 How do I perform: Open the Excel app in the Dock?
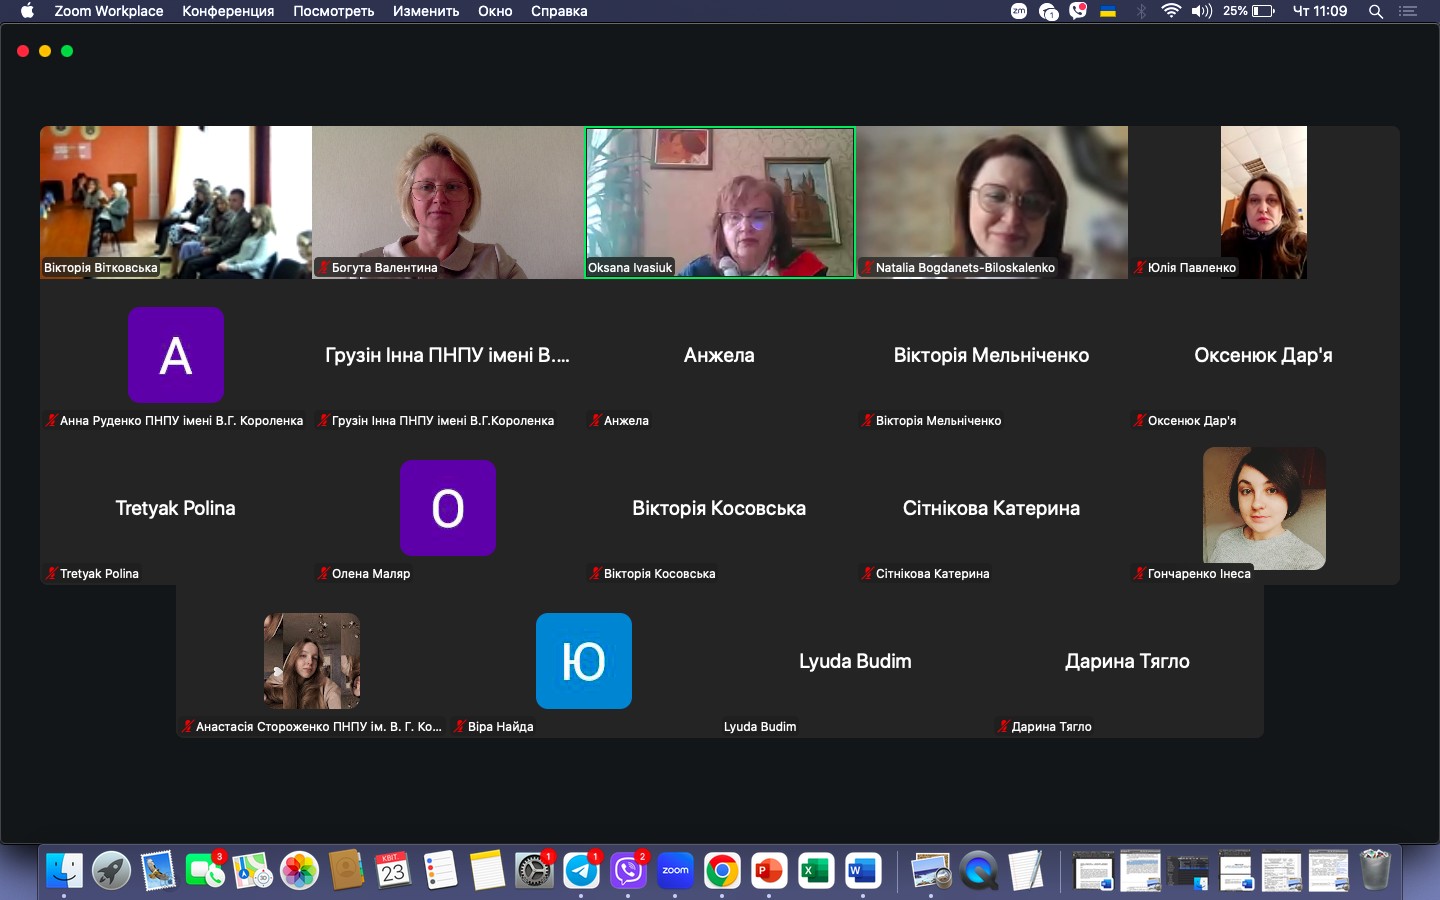816,871
